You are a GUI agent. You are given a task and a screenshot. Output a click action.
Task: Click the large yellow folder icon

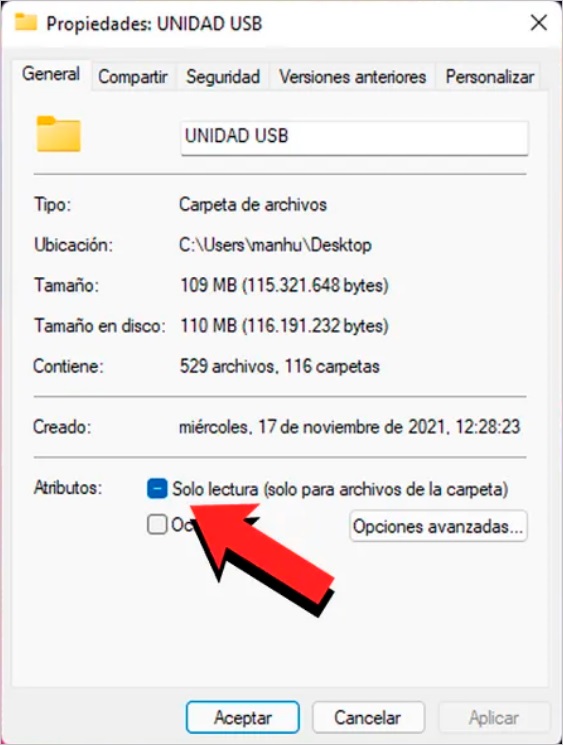pyautogui.click(x=58, y=134)
